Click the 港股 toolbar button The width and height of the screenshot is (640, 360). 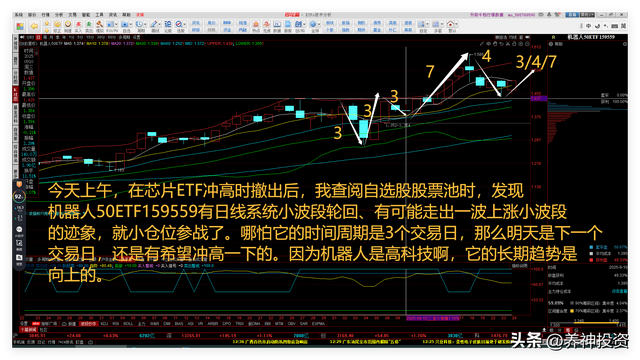408,22
